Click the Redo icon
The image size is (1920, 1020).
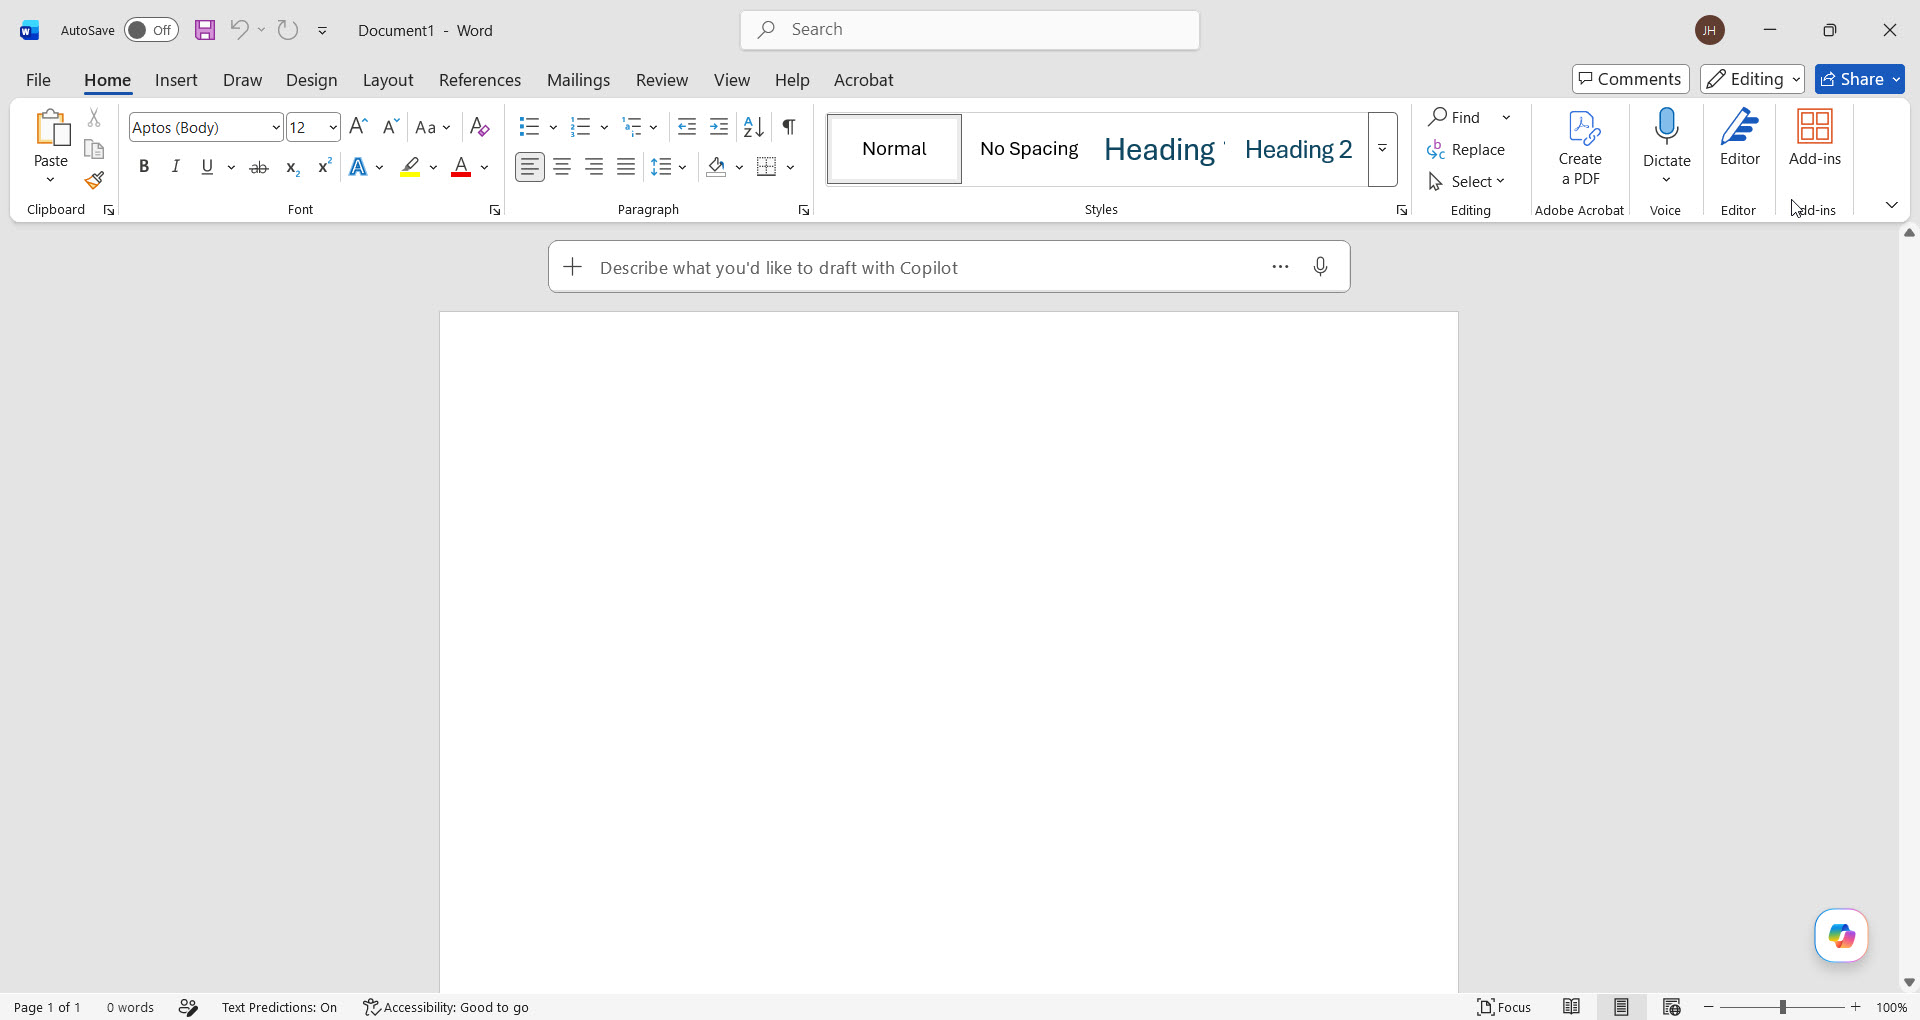pyautogui.click(x=288, y=30)
